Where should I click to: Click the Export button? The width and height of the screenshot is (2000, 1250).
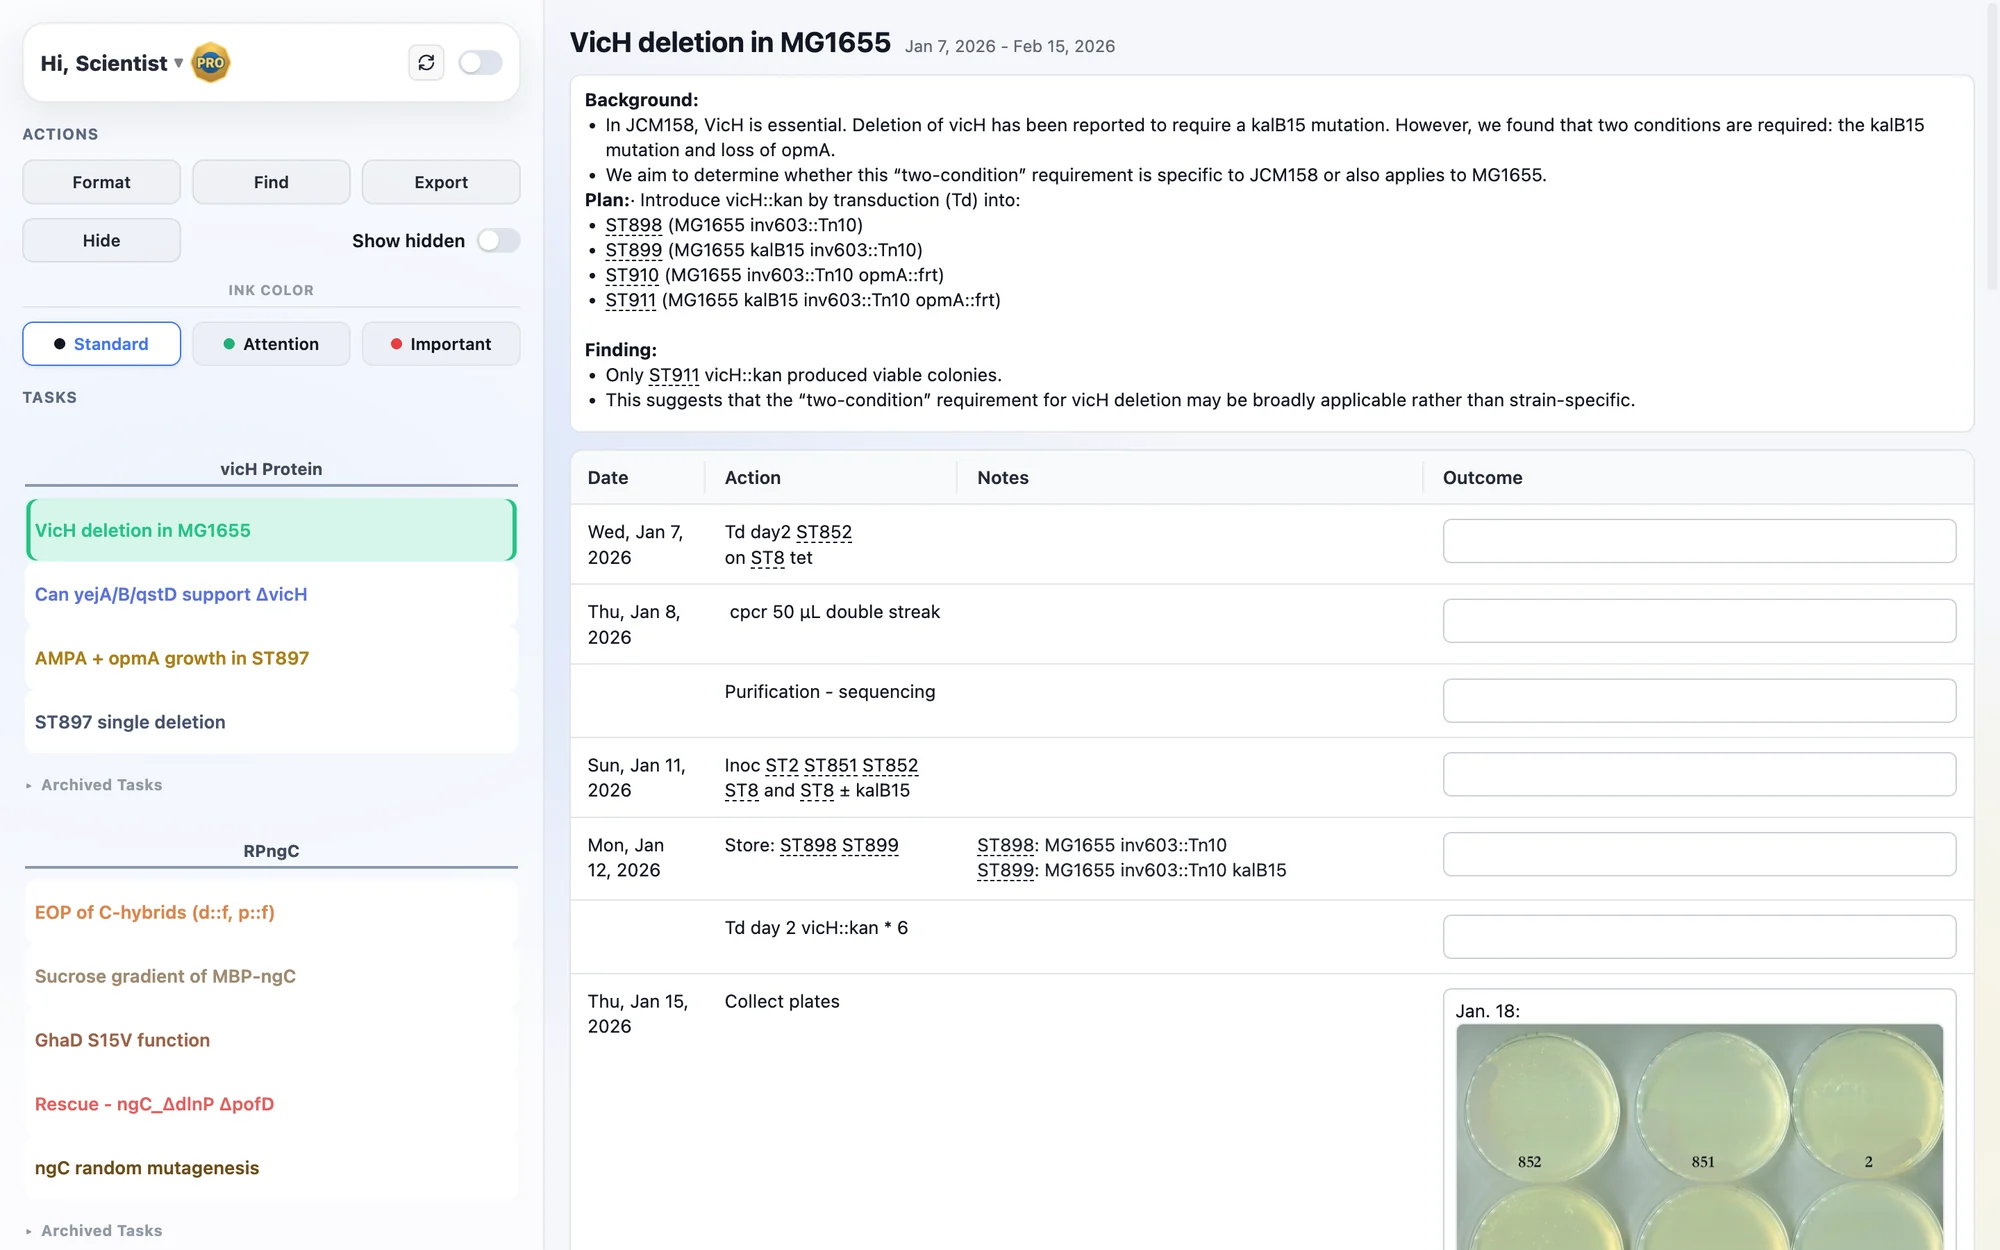(441, 182)
